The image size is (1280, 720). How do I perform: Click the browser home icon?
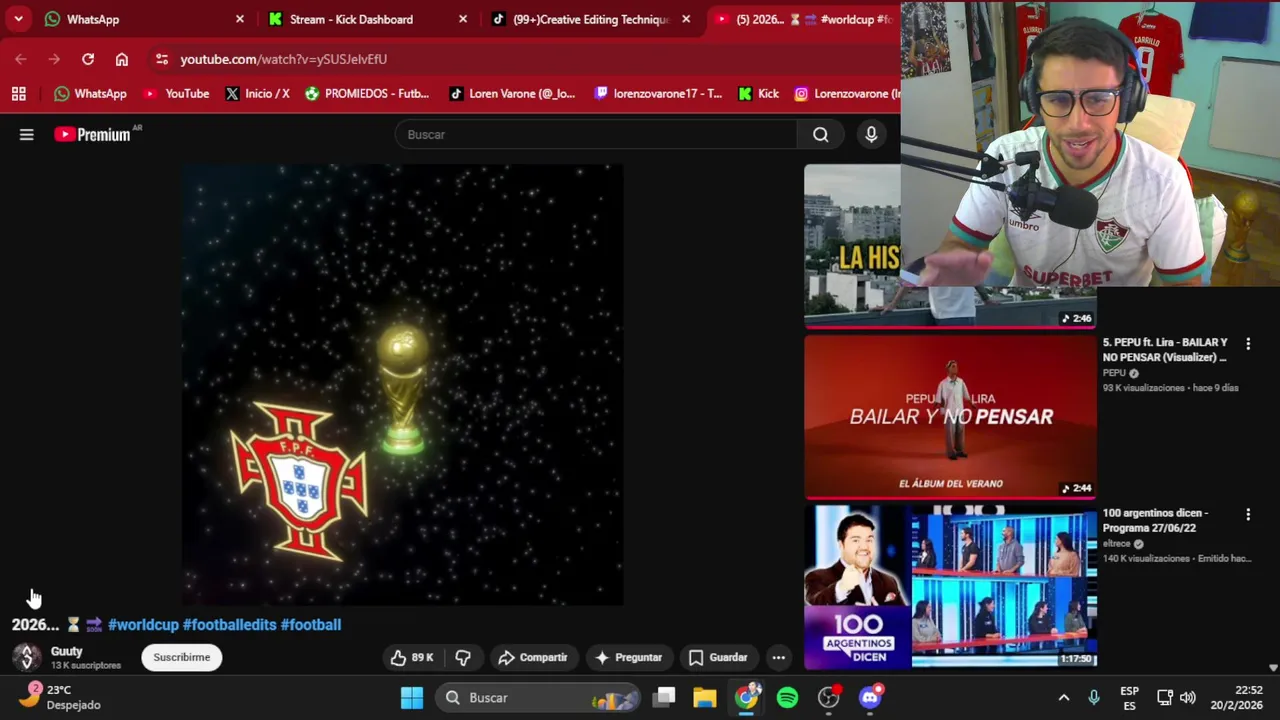click(122, 59)
